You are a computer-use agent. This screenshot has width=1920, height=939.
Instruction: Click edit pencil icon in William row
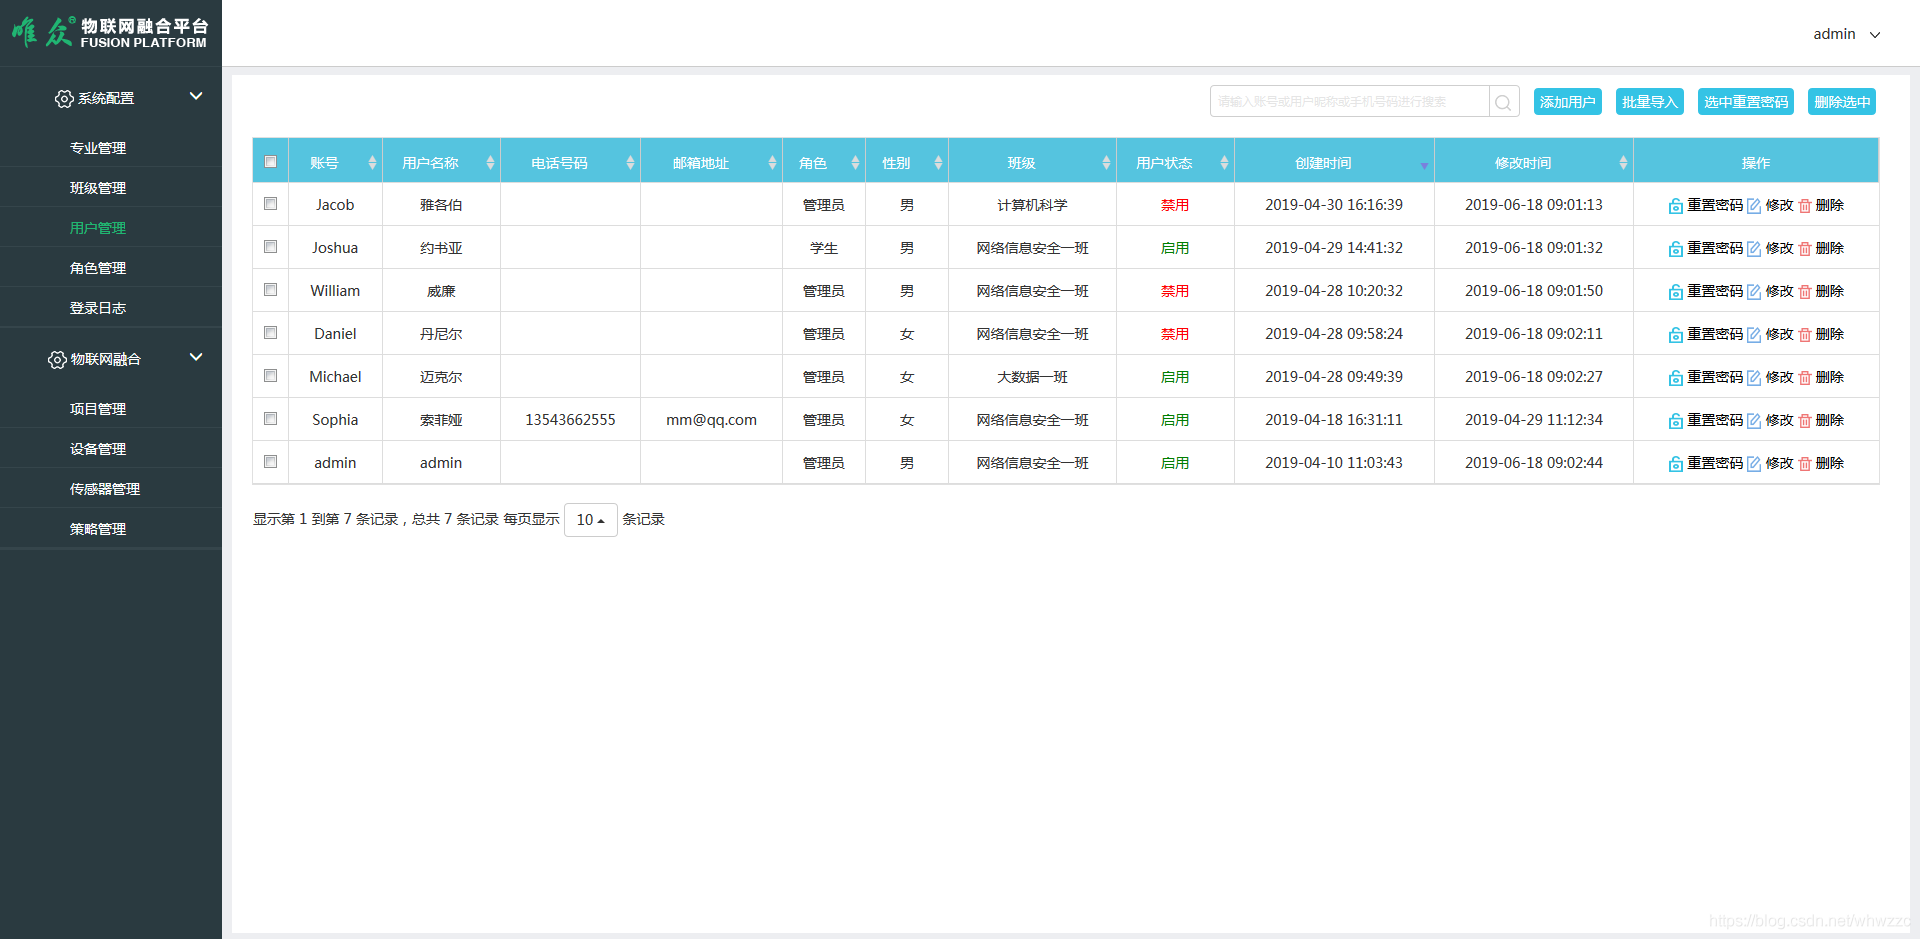(x=1754, y=292)
